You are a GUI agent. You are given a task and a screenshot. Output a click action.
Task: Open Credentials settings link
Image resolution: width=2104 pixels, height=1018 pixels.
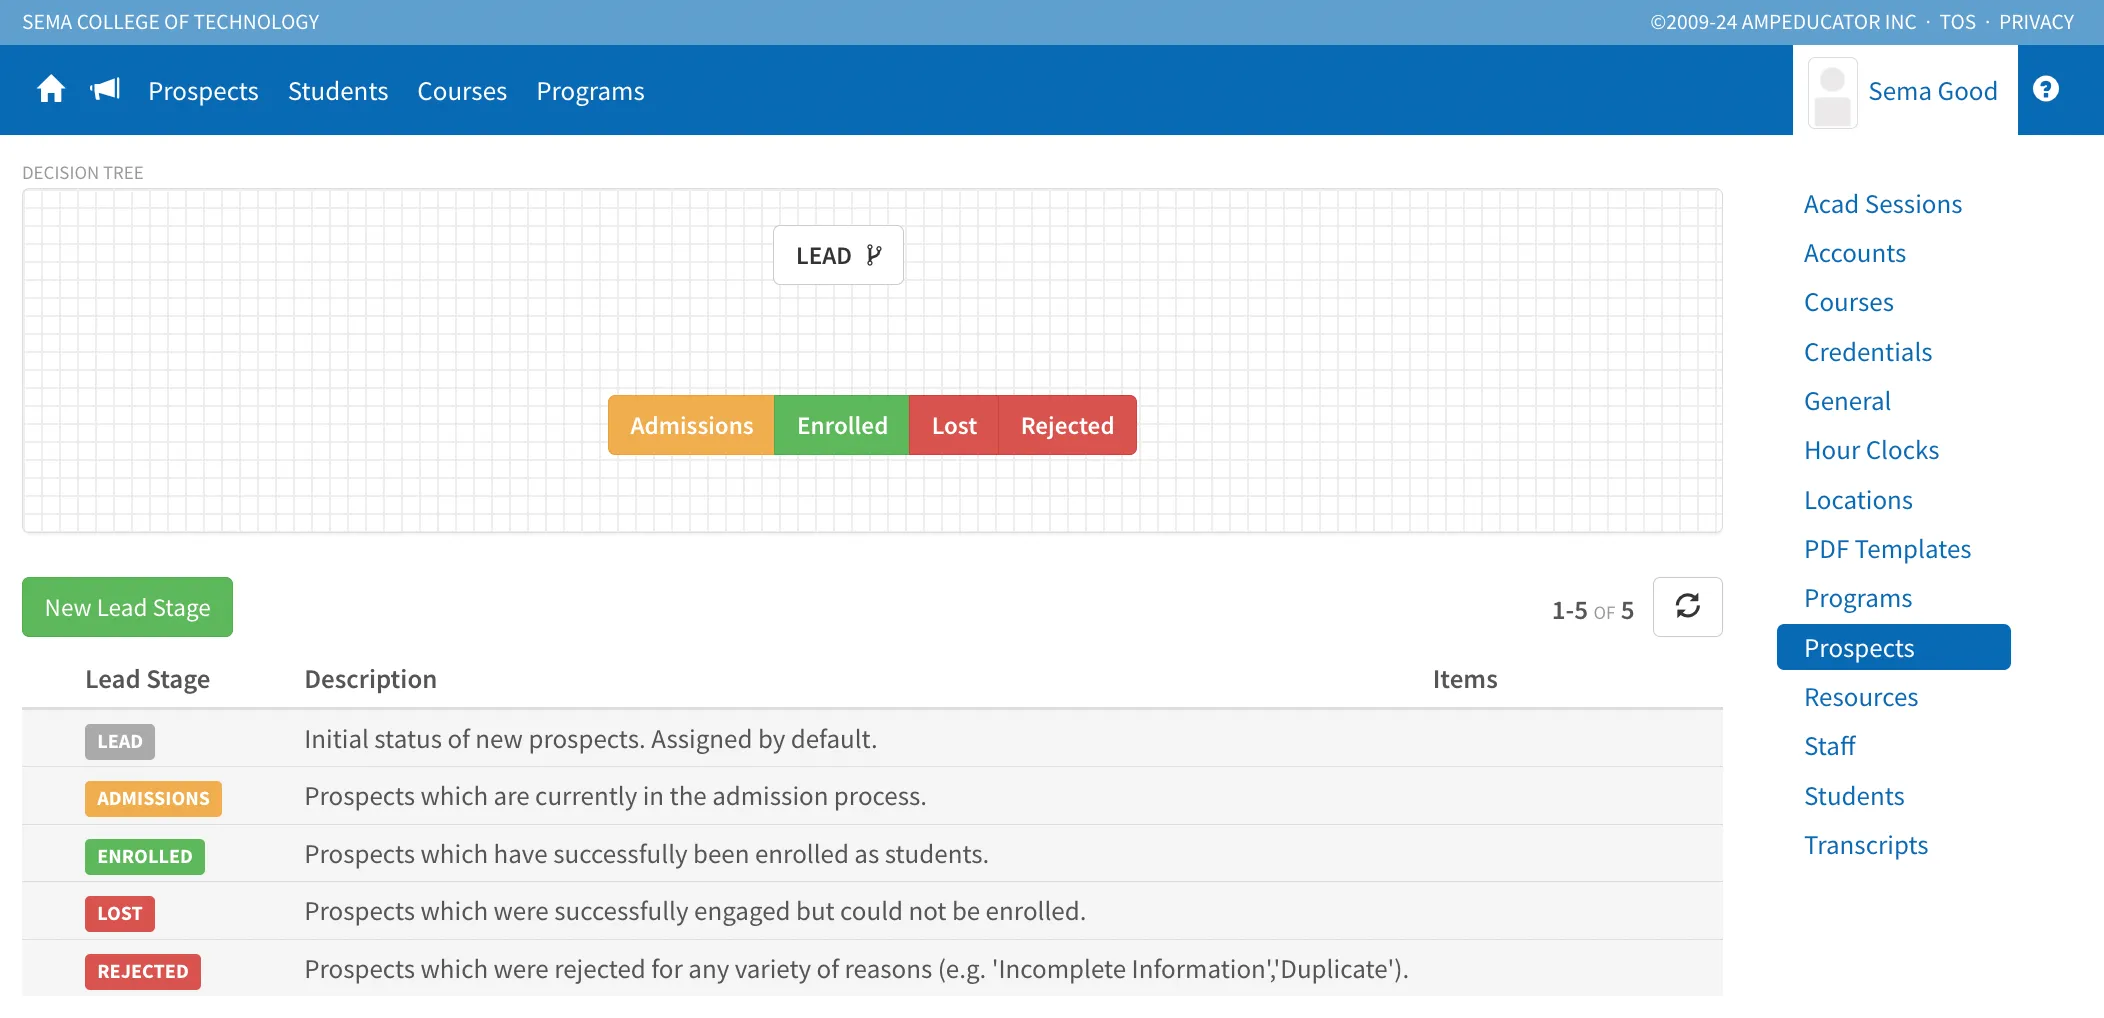tap(1867, 352)
